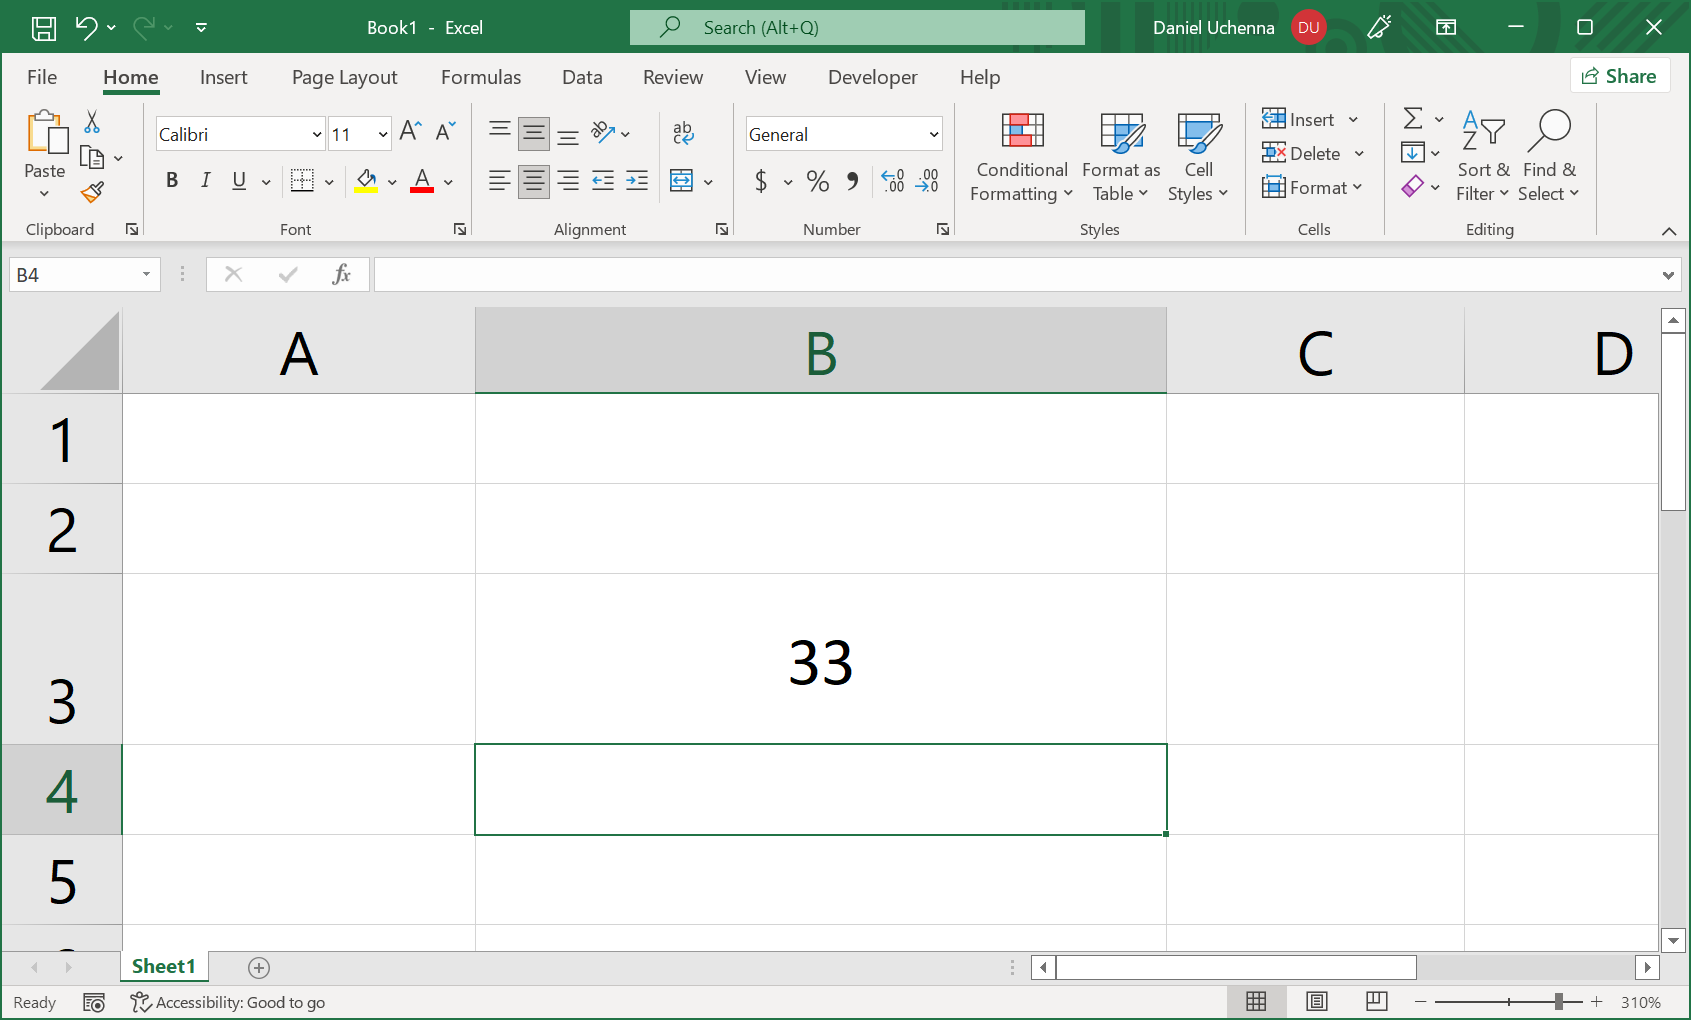1691x1020 pixels.
Task: Select the Wrap Text icon
Action: click(683, 133)
